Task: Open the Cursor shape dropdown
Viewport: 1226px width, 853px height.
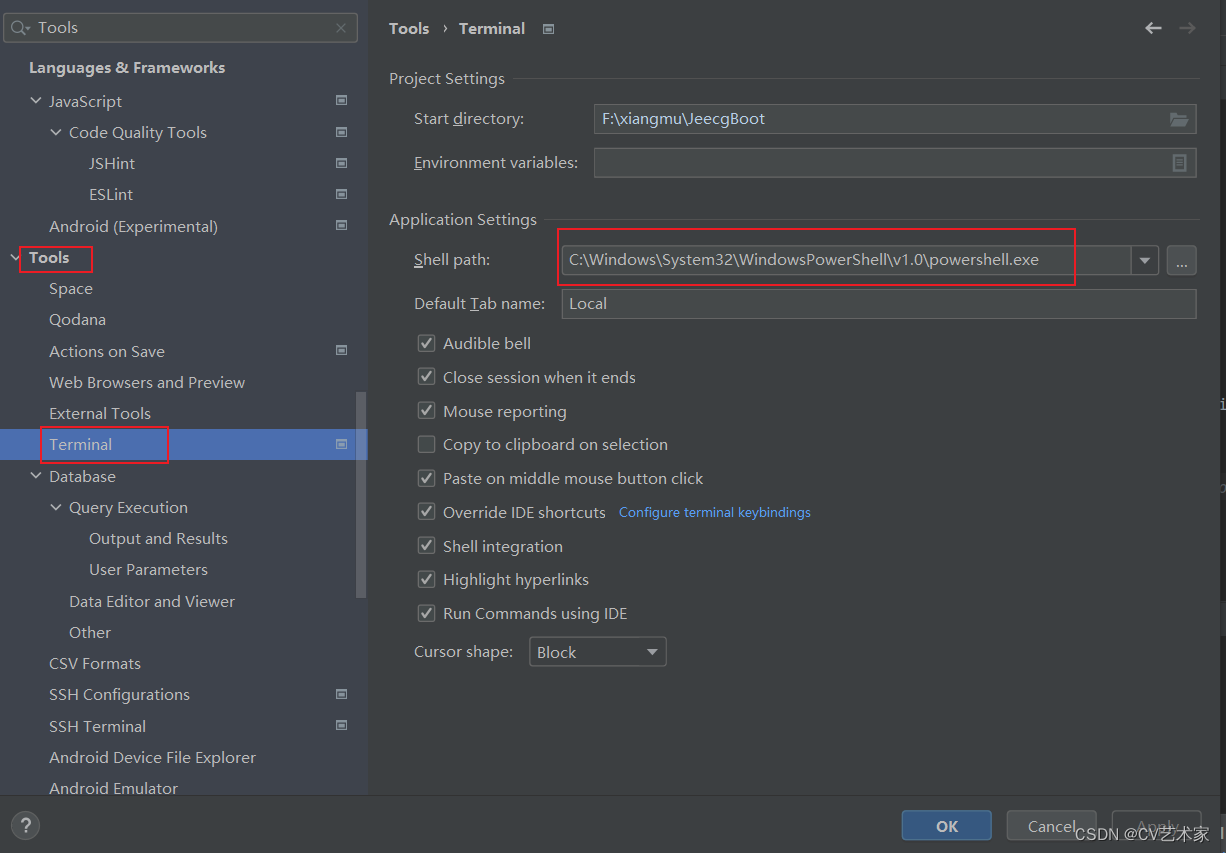Action: [x=652, y=651]
